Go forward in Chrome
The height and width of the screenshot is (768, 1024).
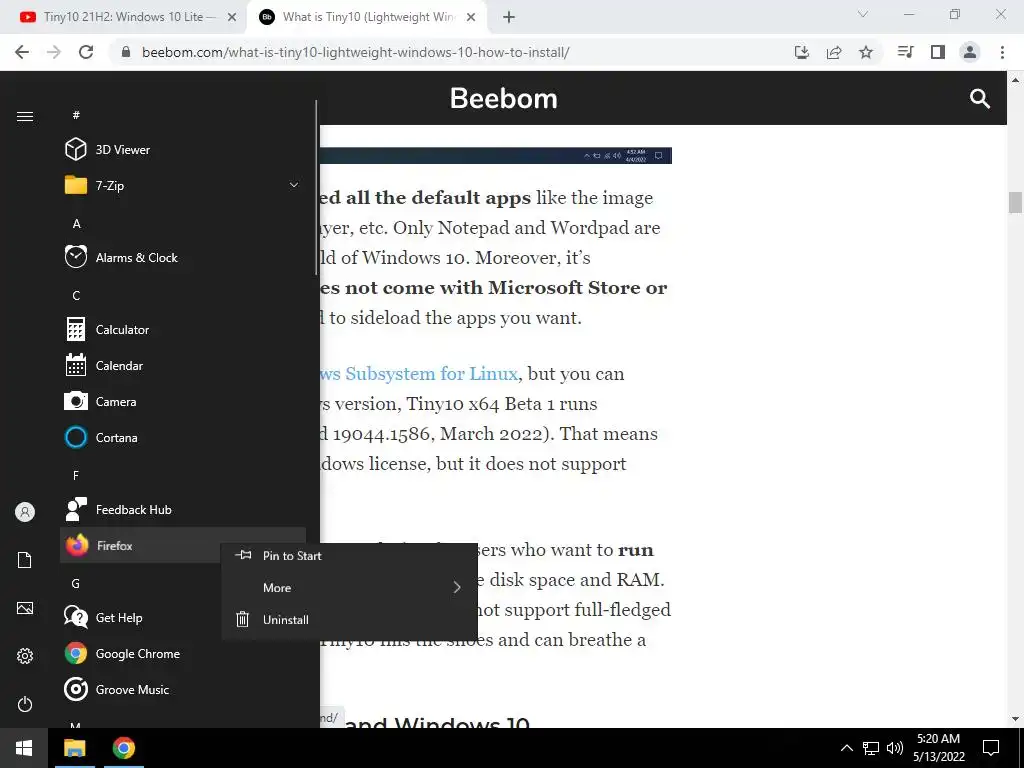54,52
